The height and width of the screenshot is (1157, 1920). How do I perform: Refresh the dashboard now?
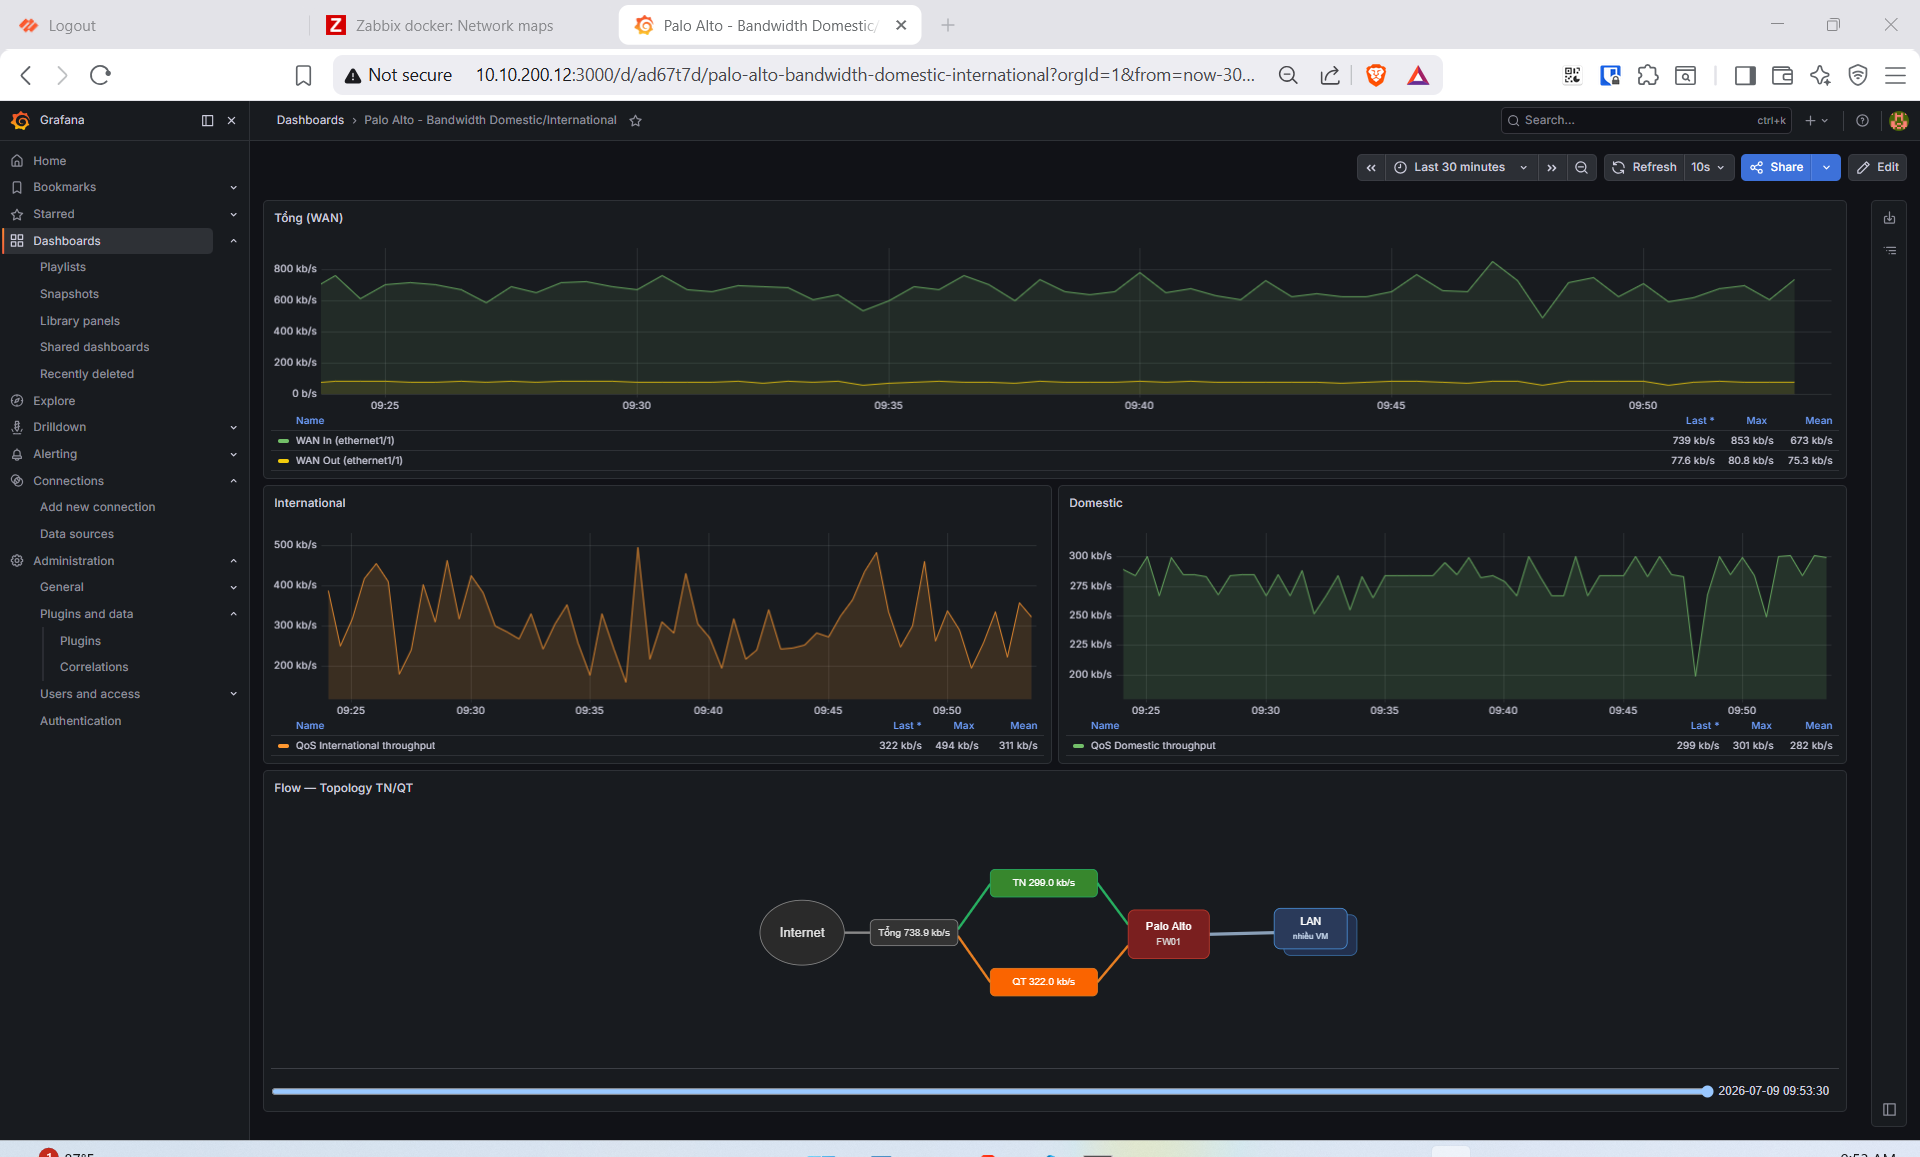click(1644, 168)
